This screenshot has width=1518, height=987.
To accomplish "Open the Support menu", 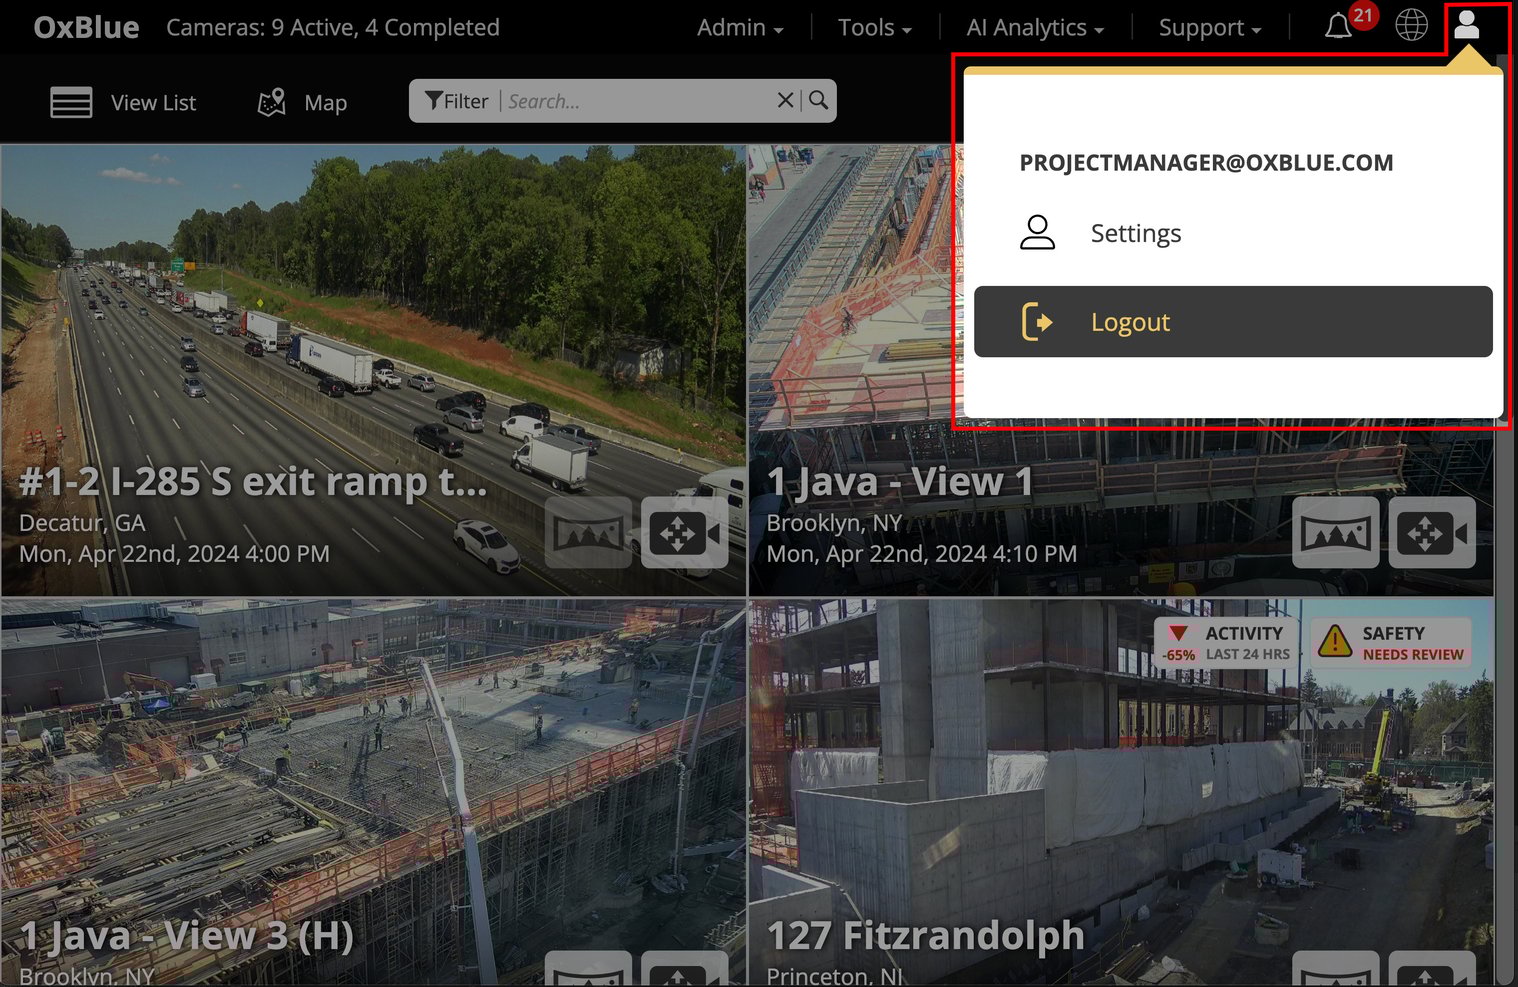I will tap(1209, 28).
